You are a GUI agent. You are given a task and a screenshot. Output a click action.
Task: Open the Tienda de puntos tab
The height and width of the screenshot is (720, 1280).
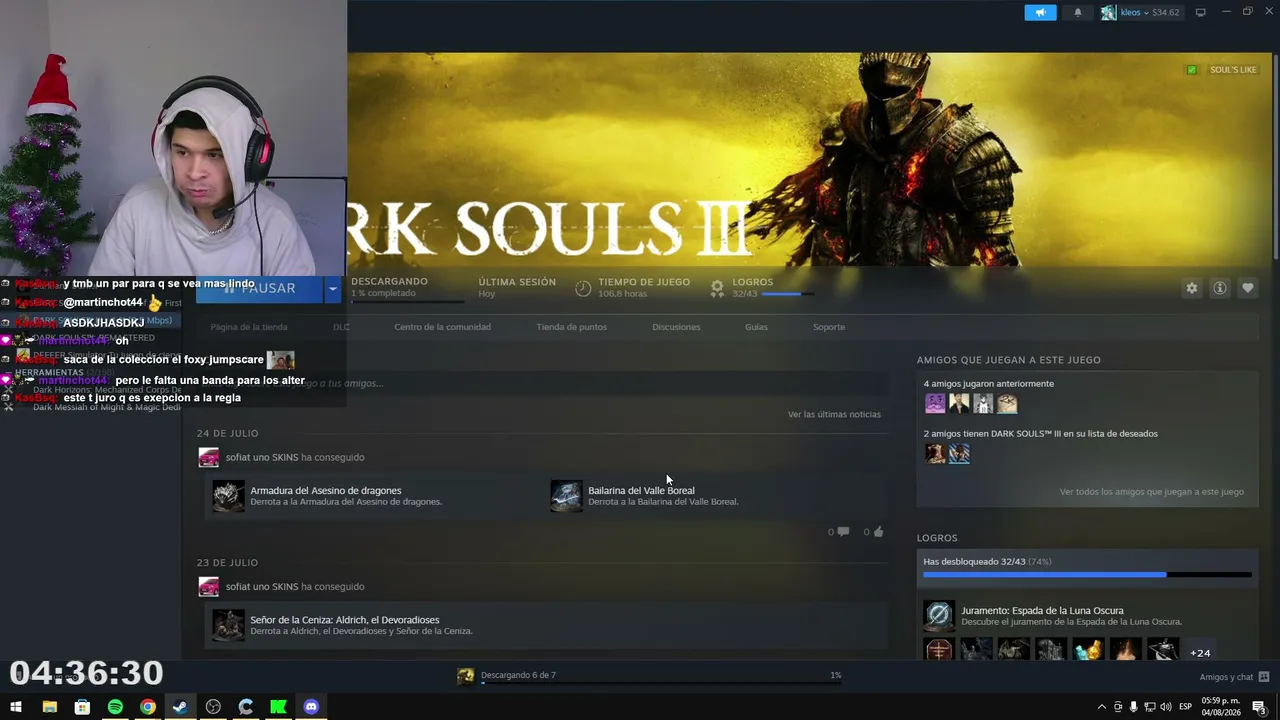571,327
